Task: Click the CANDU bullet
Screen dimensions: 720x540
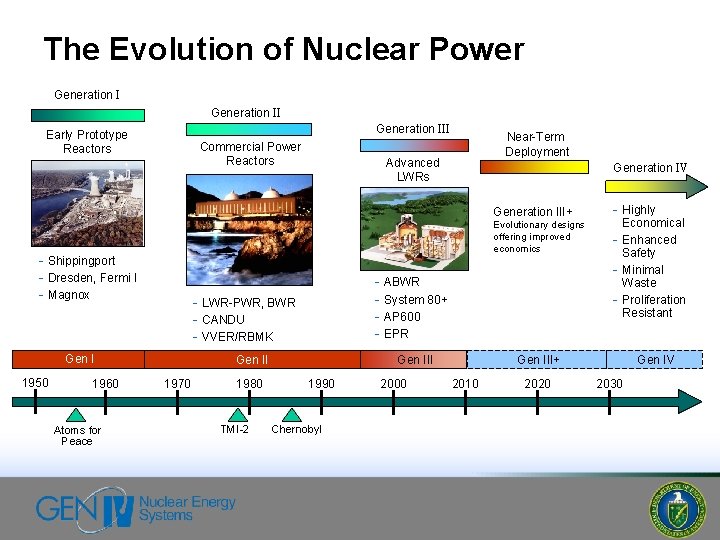Action: pyautogui.click(x=219, y=320)
